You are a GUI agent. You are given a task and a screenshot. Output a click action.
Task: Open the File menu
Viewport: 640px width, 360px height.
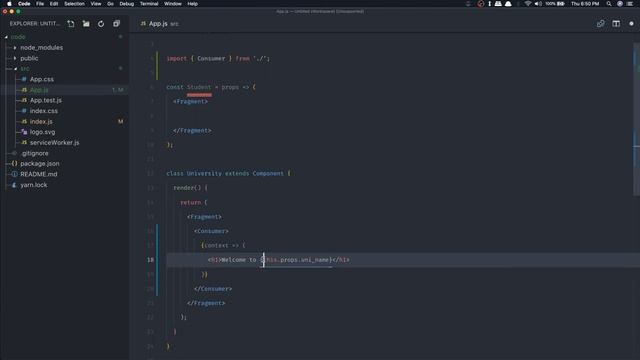(40, 4)
